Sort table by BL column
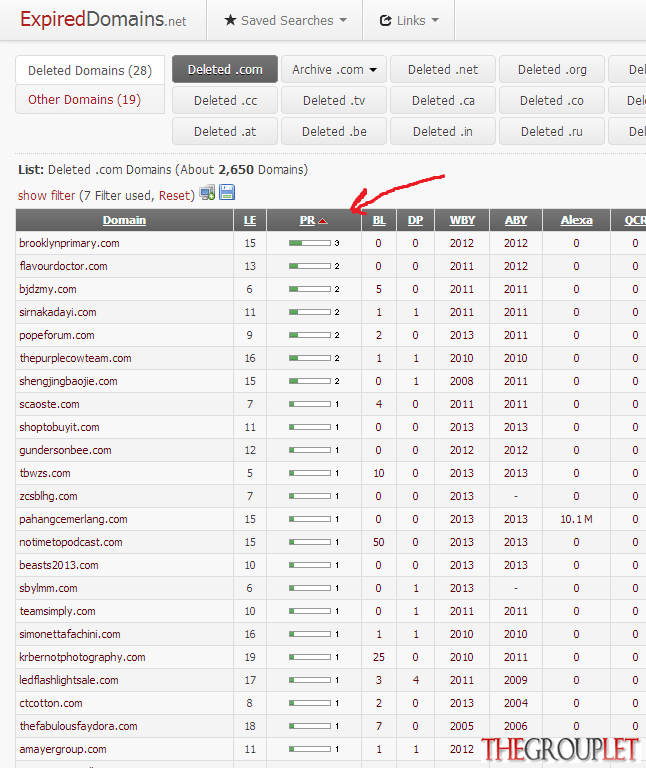This screenshot has height=768, width=646. click(x=379, y=220)
